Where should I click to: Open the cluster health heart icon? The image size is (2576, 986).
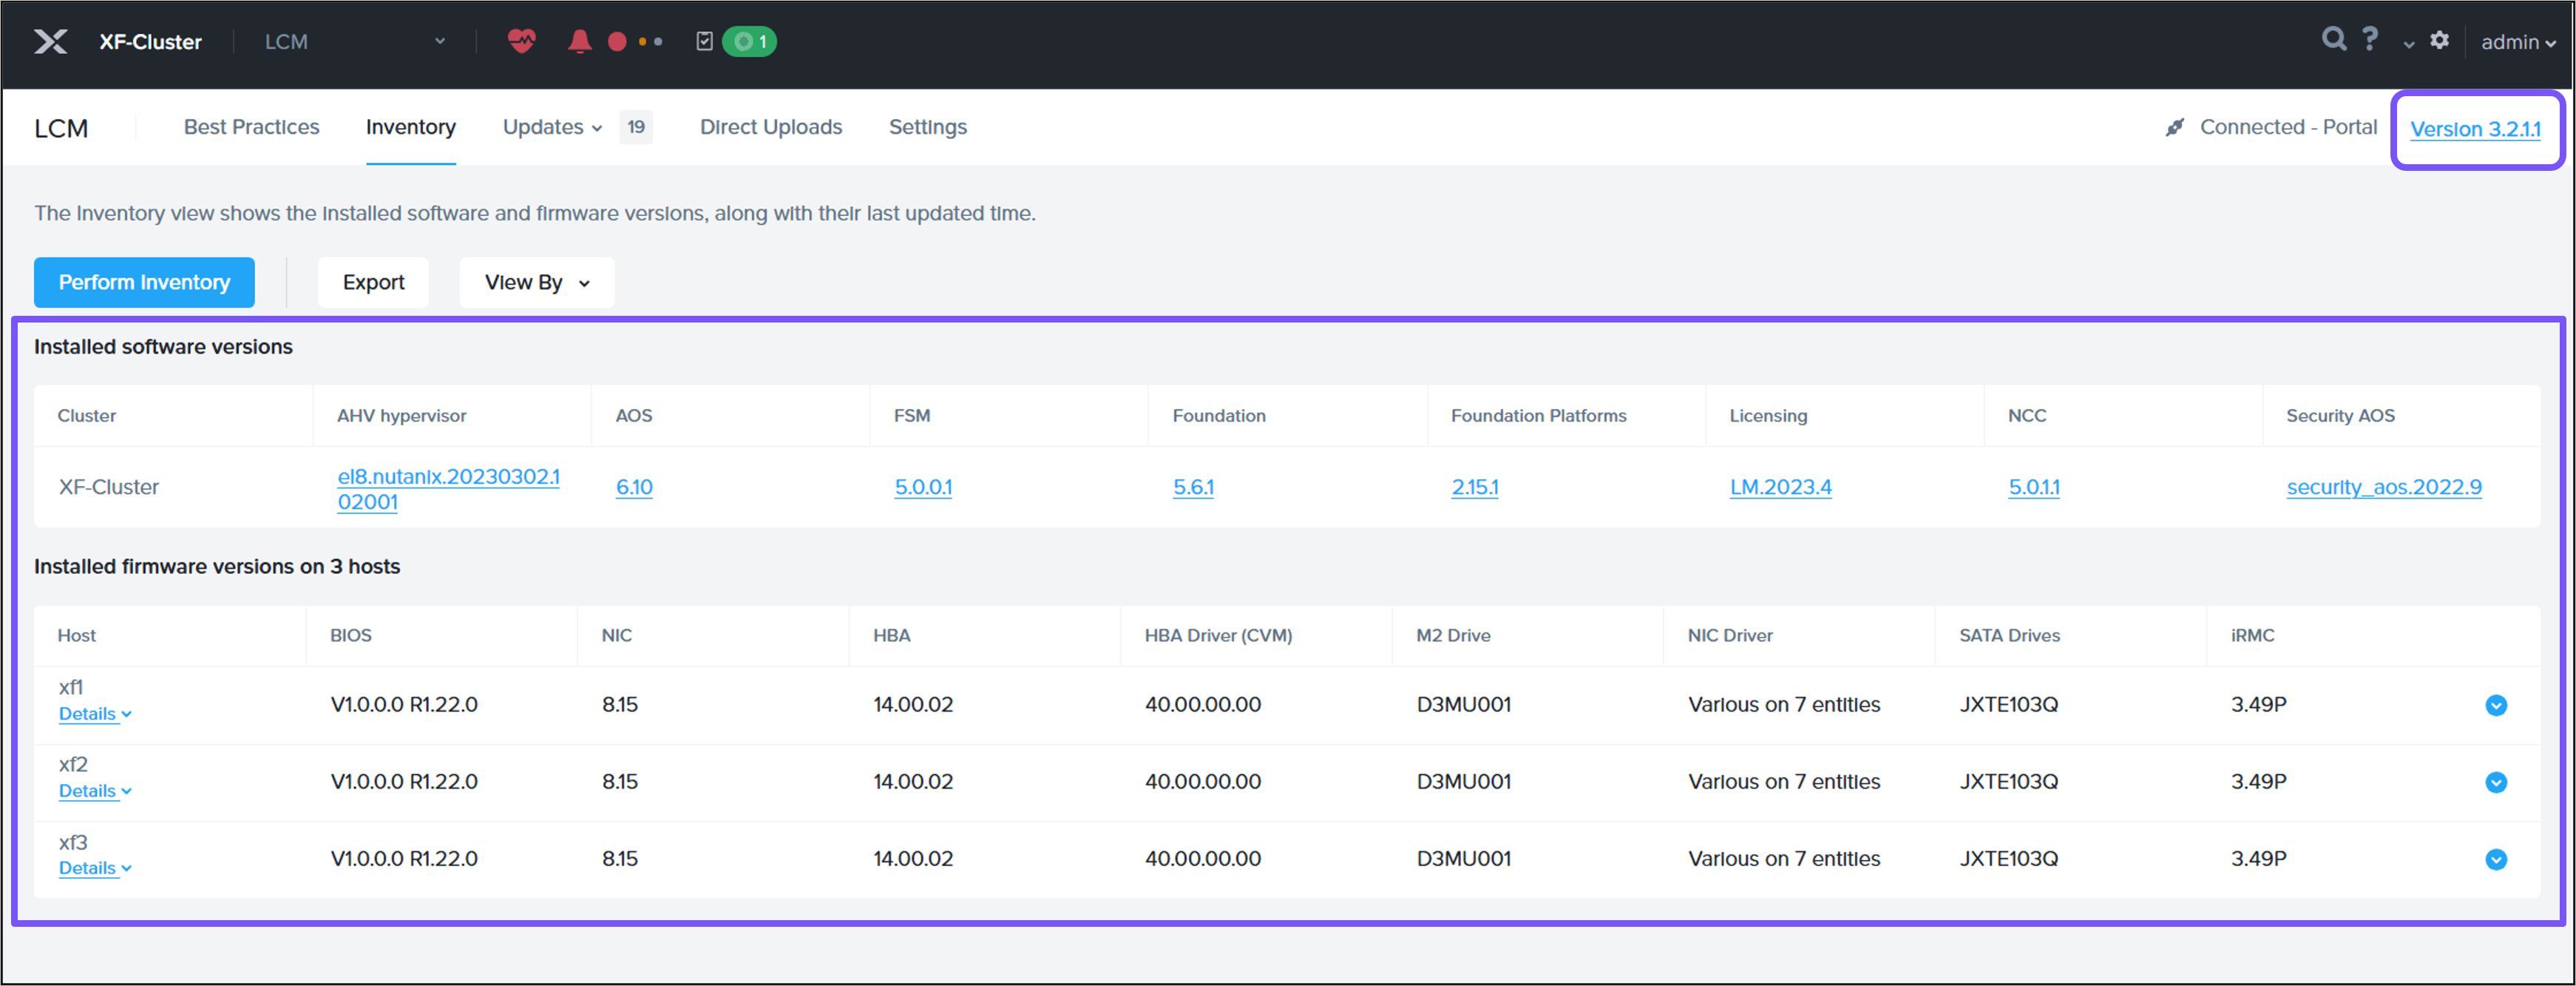click(521, 41)
